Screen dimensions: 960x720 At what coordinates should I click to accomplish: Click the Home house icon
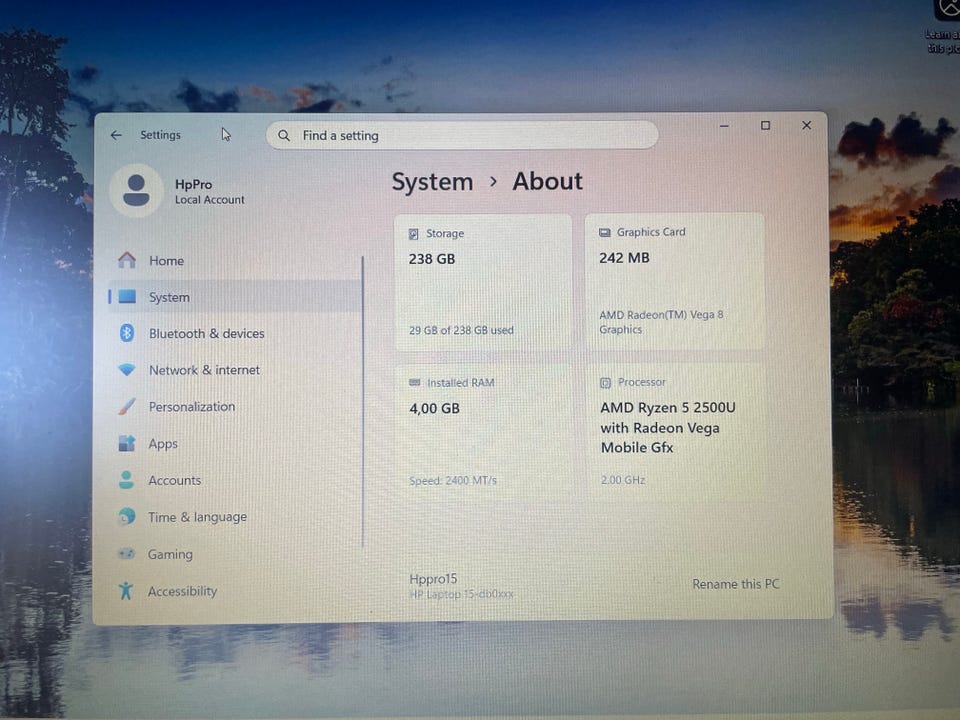127,260
